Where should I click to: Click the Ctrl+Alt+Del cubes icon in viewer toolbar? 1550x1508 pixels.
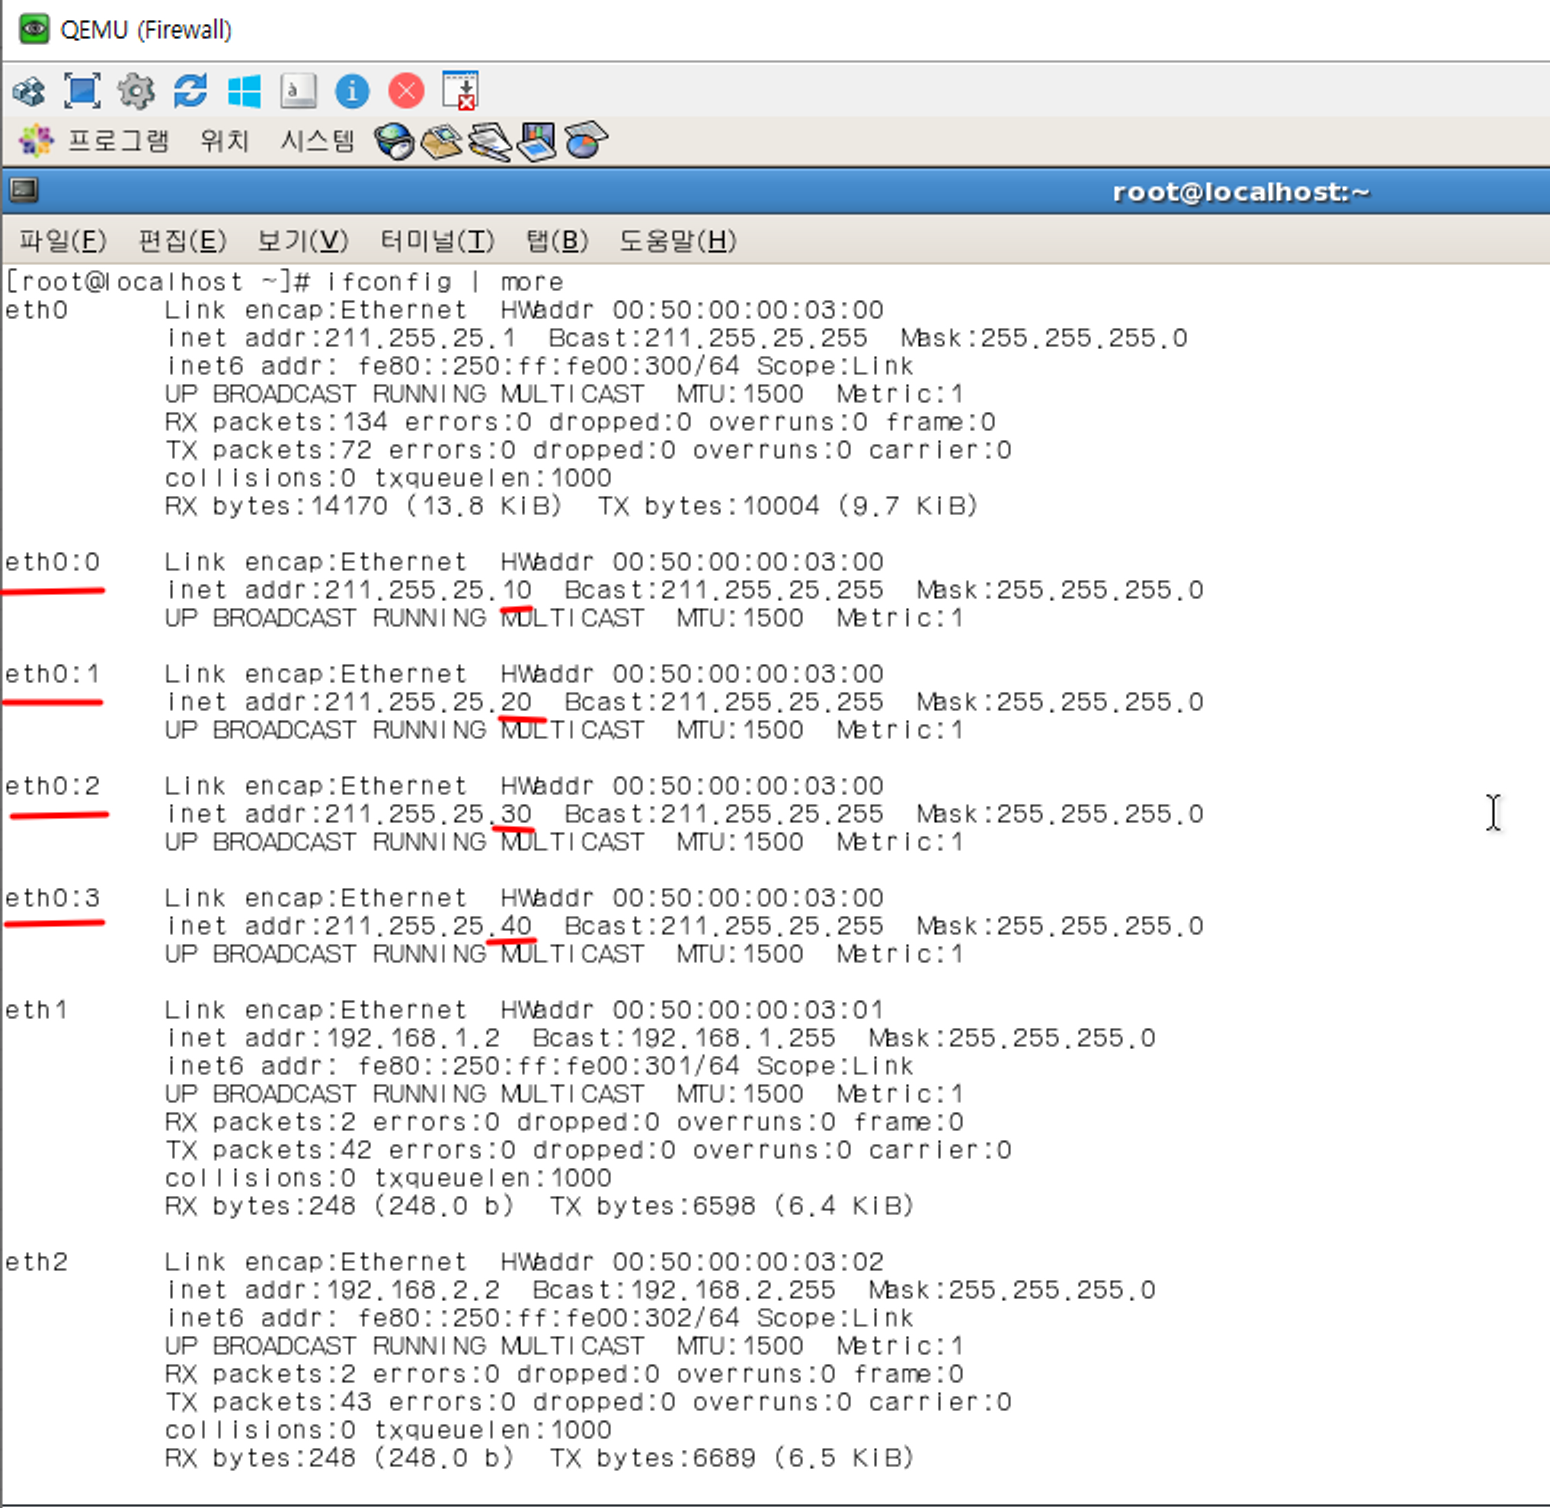pos(29,92)
